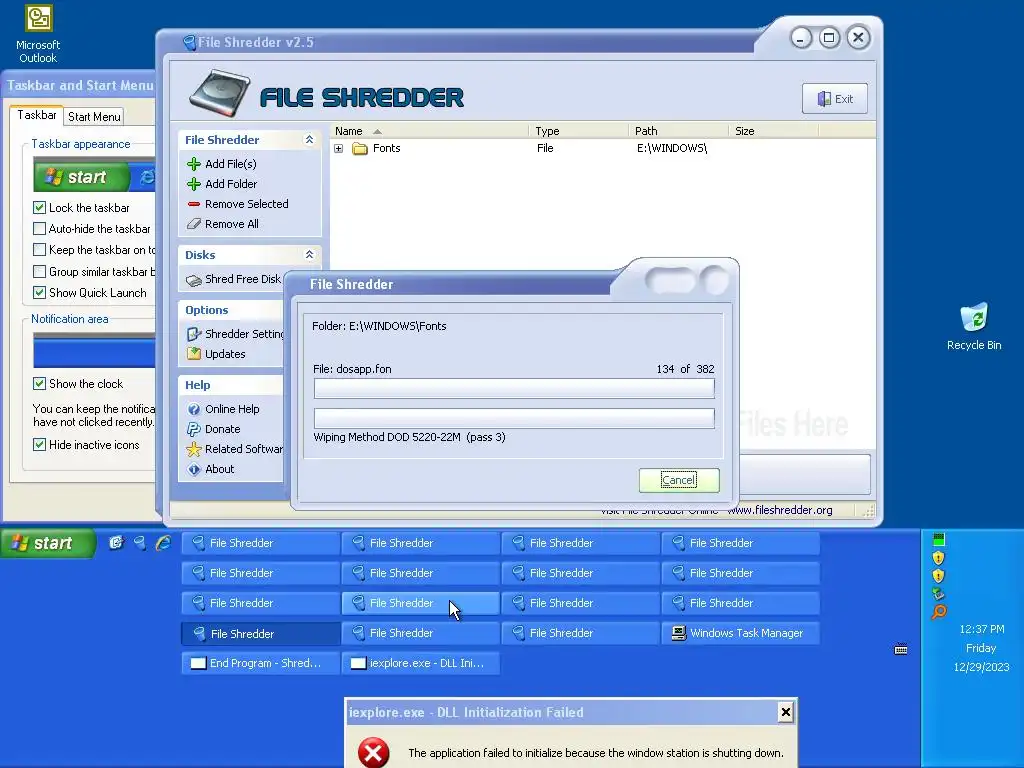Open iexplore.exe - DLL Ini... taskbar button
Screen dimensions: 1024x768
pyautogui.click(x=421, y=663)
